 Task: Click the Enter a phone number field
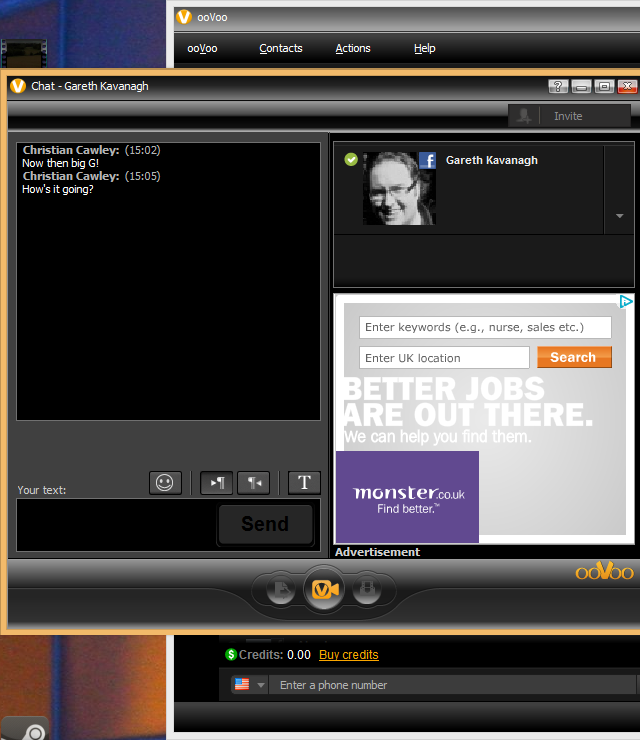pos(452,685)
